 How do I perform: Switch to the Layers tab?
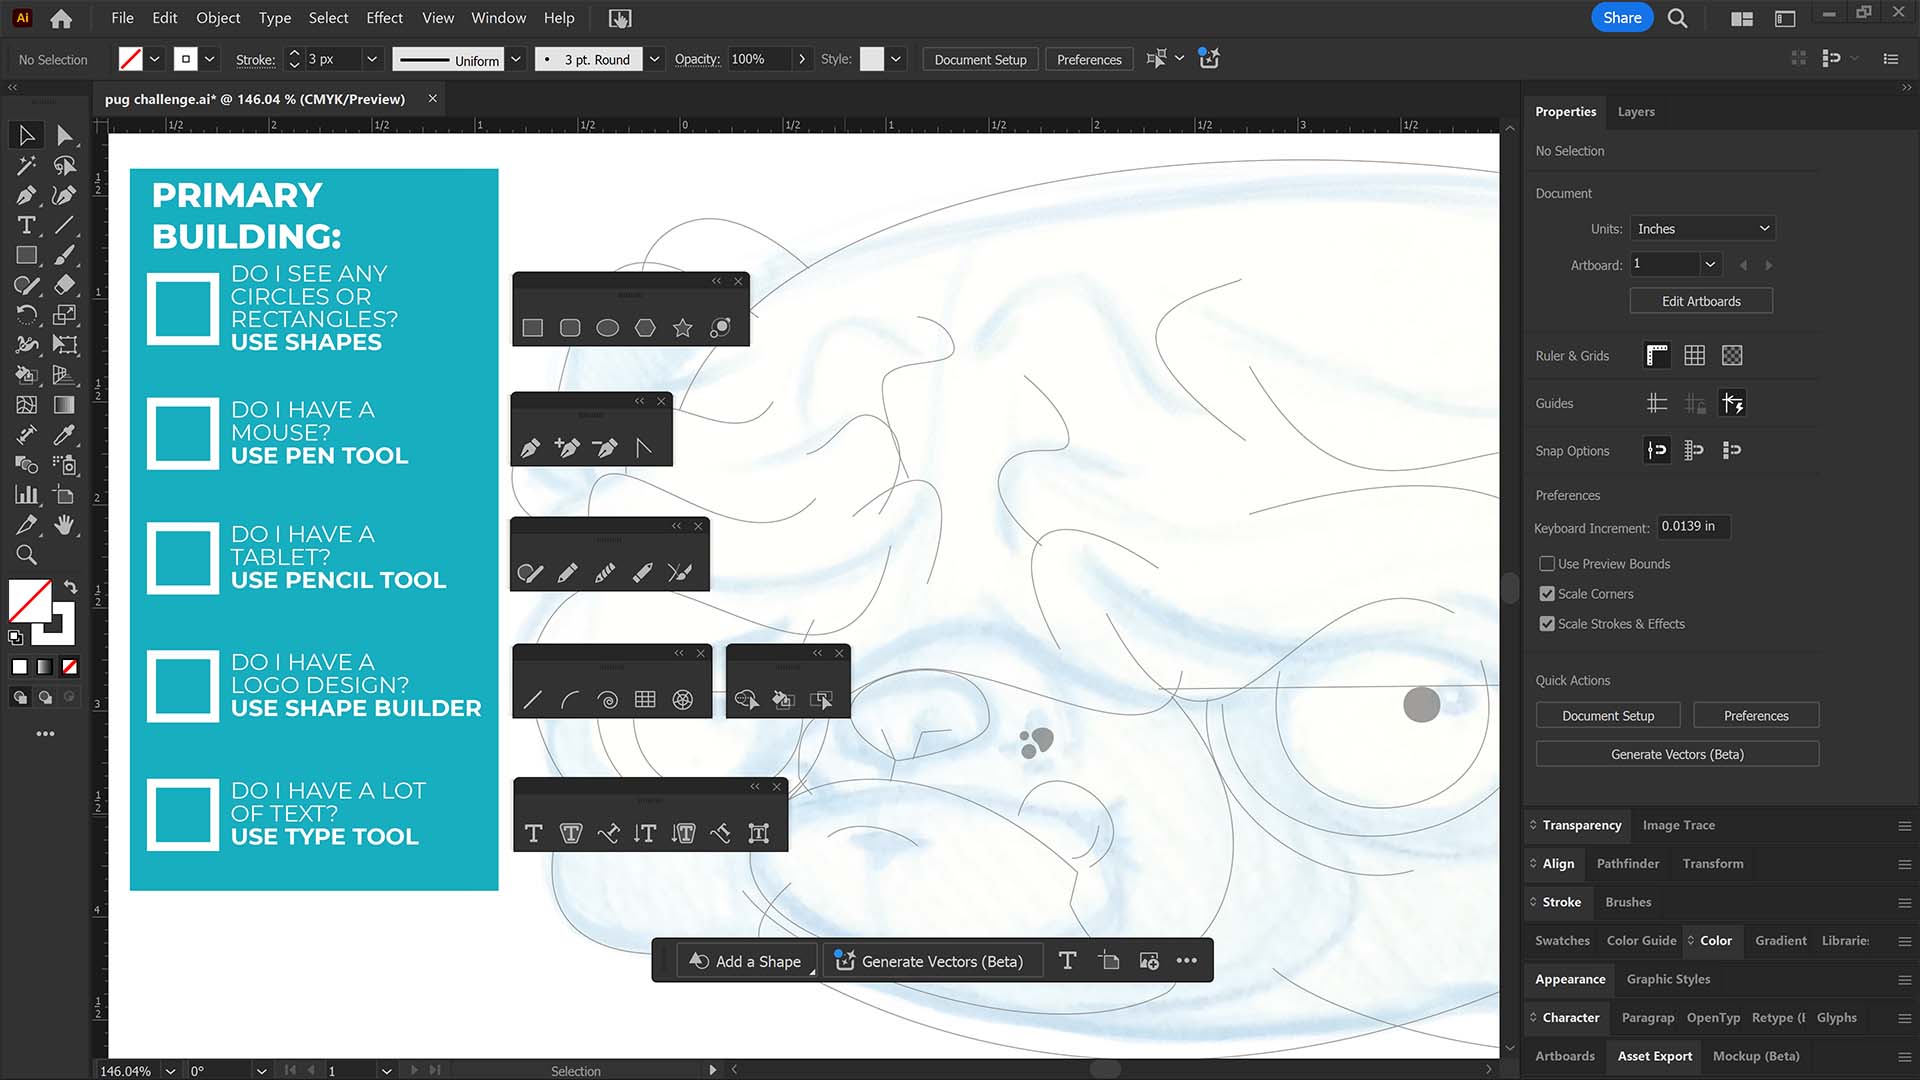tap(1636, 112)
